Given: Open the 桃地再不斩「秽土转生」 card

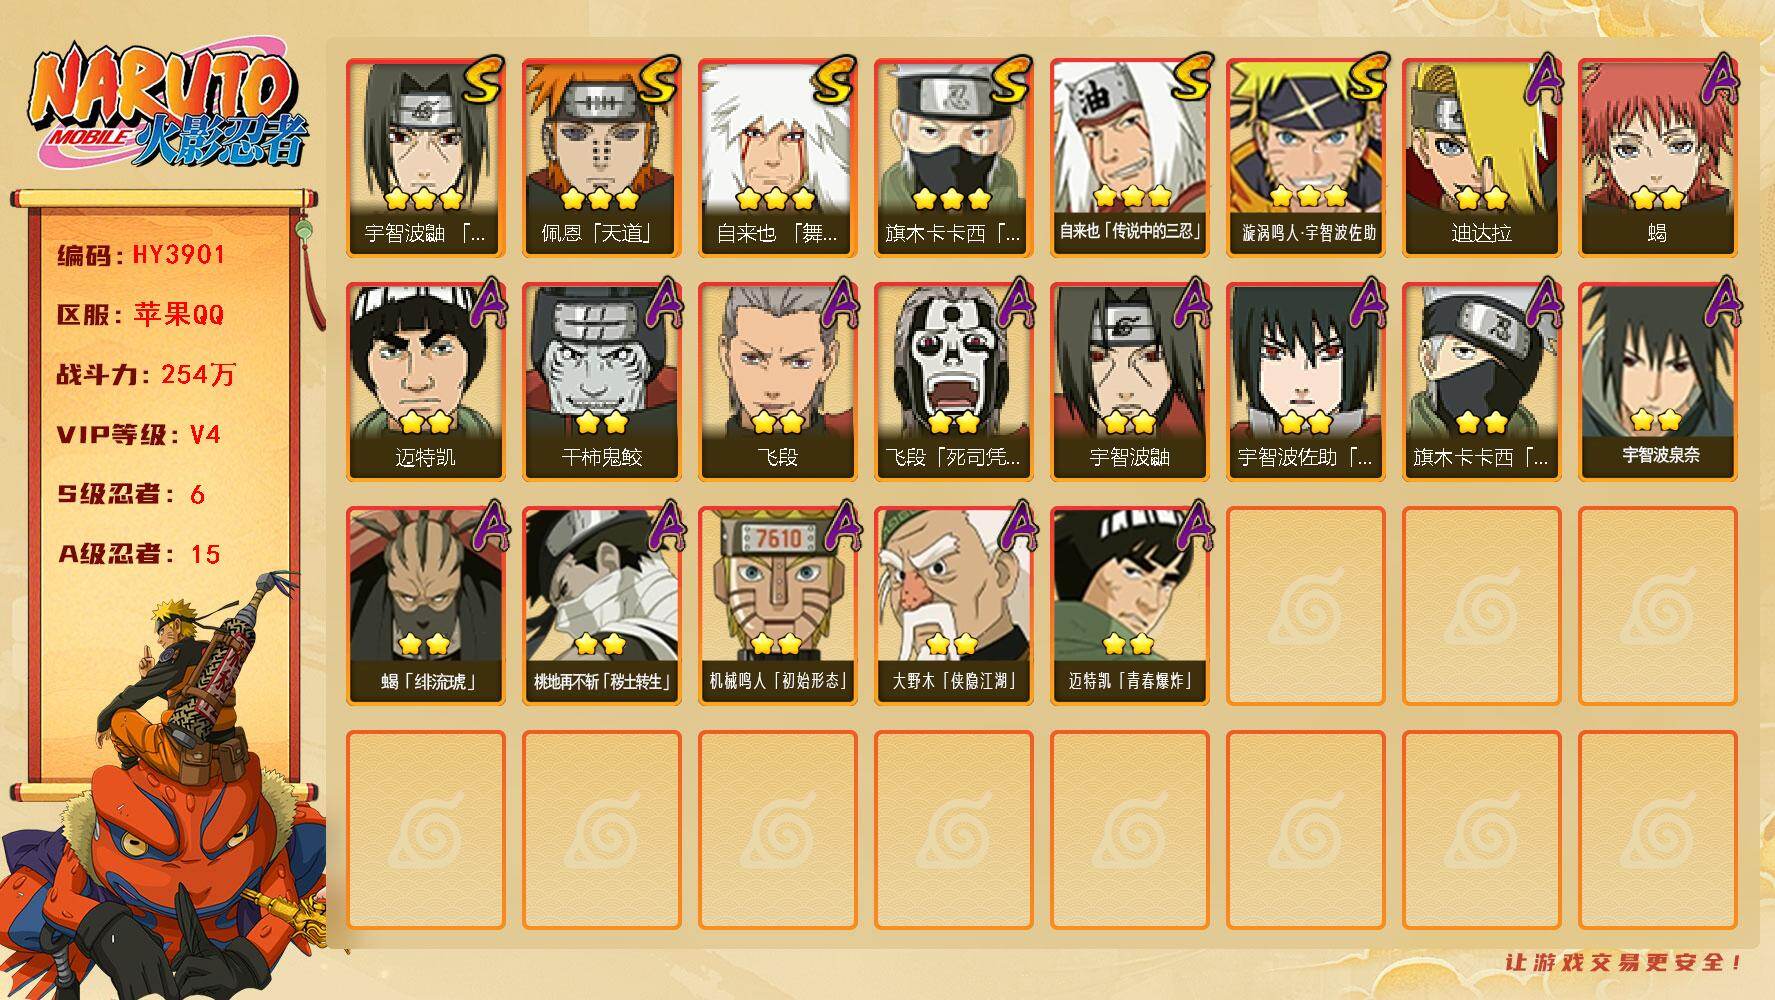Looking at the screenshot, I should [601, 606].
